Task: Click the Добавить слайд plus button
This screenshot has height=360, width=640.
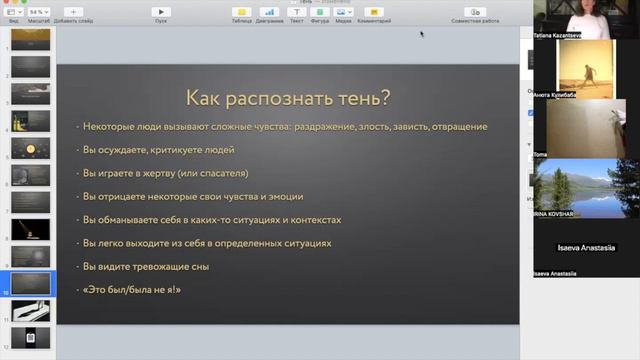Action: [x=73, y=12]
